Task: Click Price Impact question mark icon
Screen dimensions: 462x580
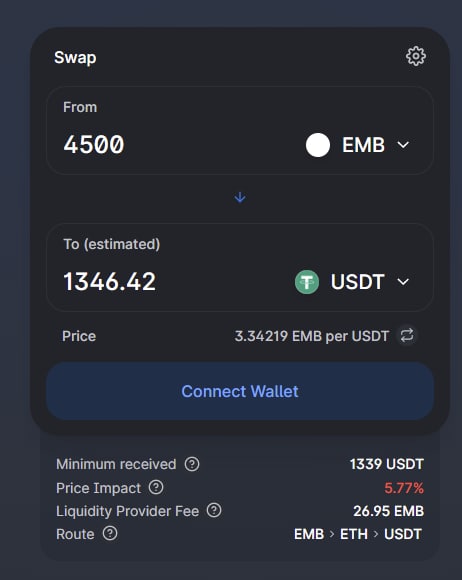Action: click(156, 488)
